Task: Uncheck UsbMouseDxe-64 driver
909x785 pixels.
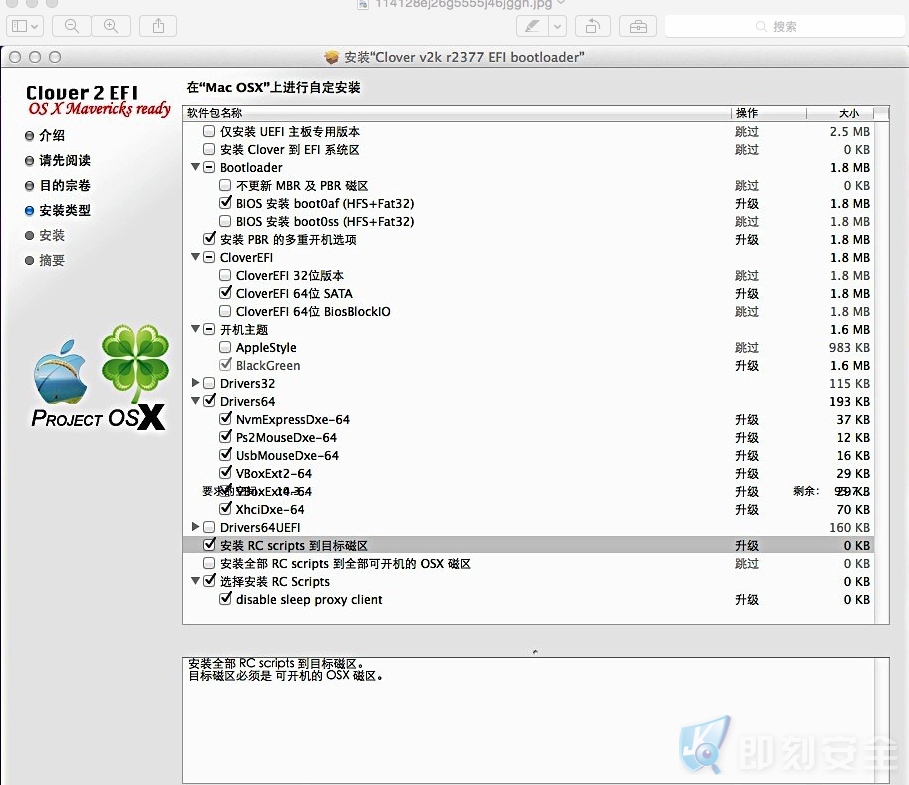Action: pos(225,454)
